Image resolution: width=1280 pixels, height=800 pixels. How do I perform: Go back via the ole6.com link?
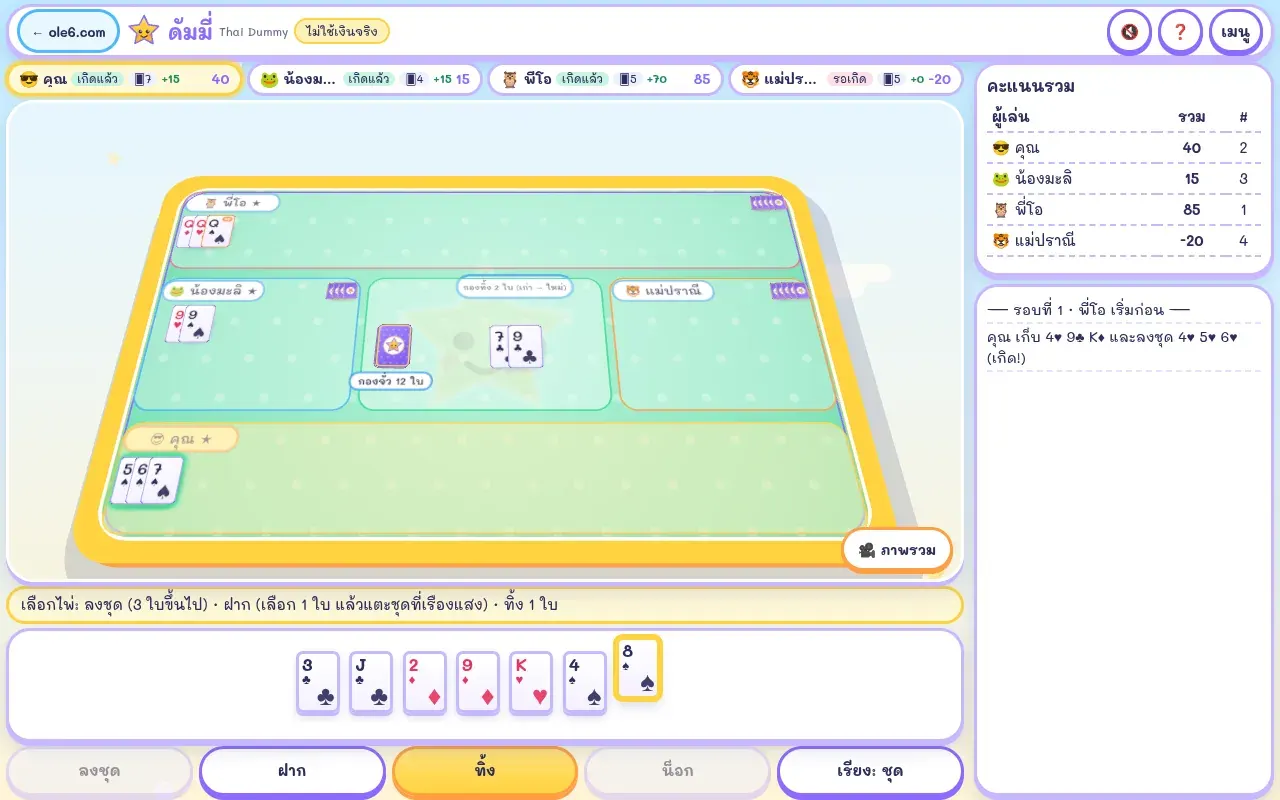point(68,32)
